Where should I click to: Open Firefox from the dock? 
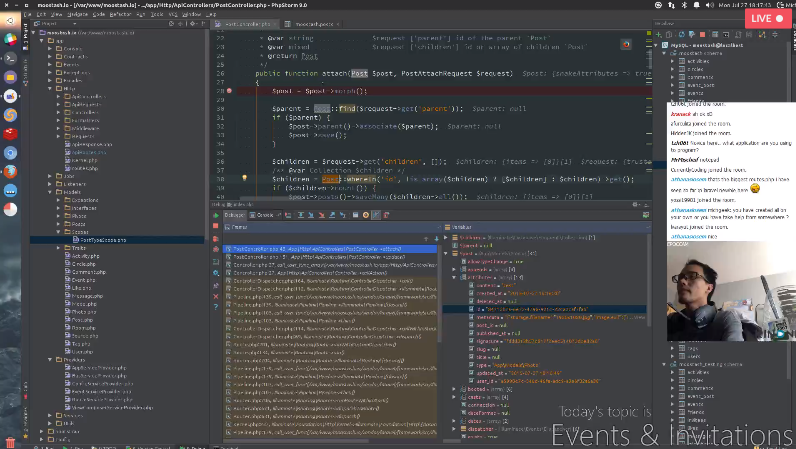pos(10,172)
